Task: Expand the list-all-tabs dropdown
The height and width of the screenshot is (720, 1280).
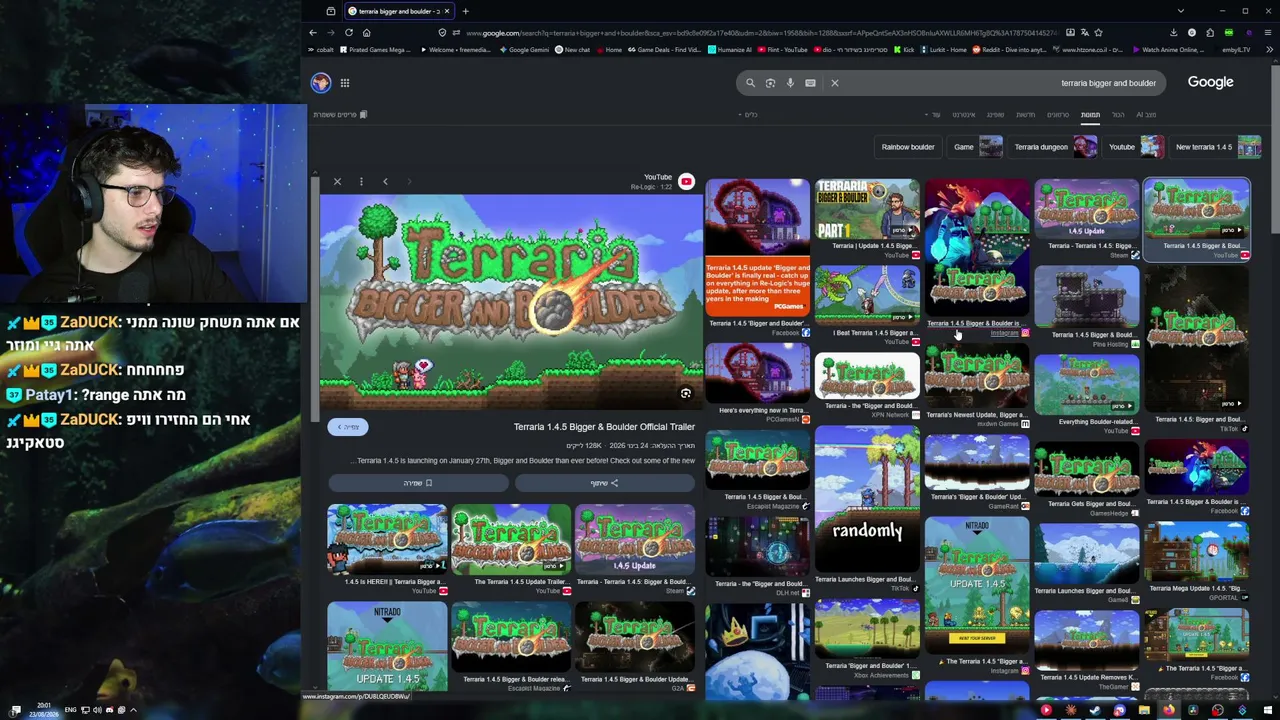Action: click(1181, 11)
